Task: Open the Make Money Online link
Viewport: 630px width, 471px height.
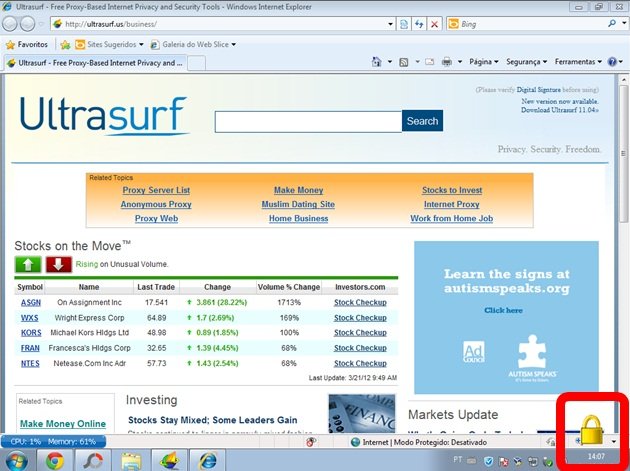Action: (x=63, y=424)
